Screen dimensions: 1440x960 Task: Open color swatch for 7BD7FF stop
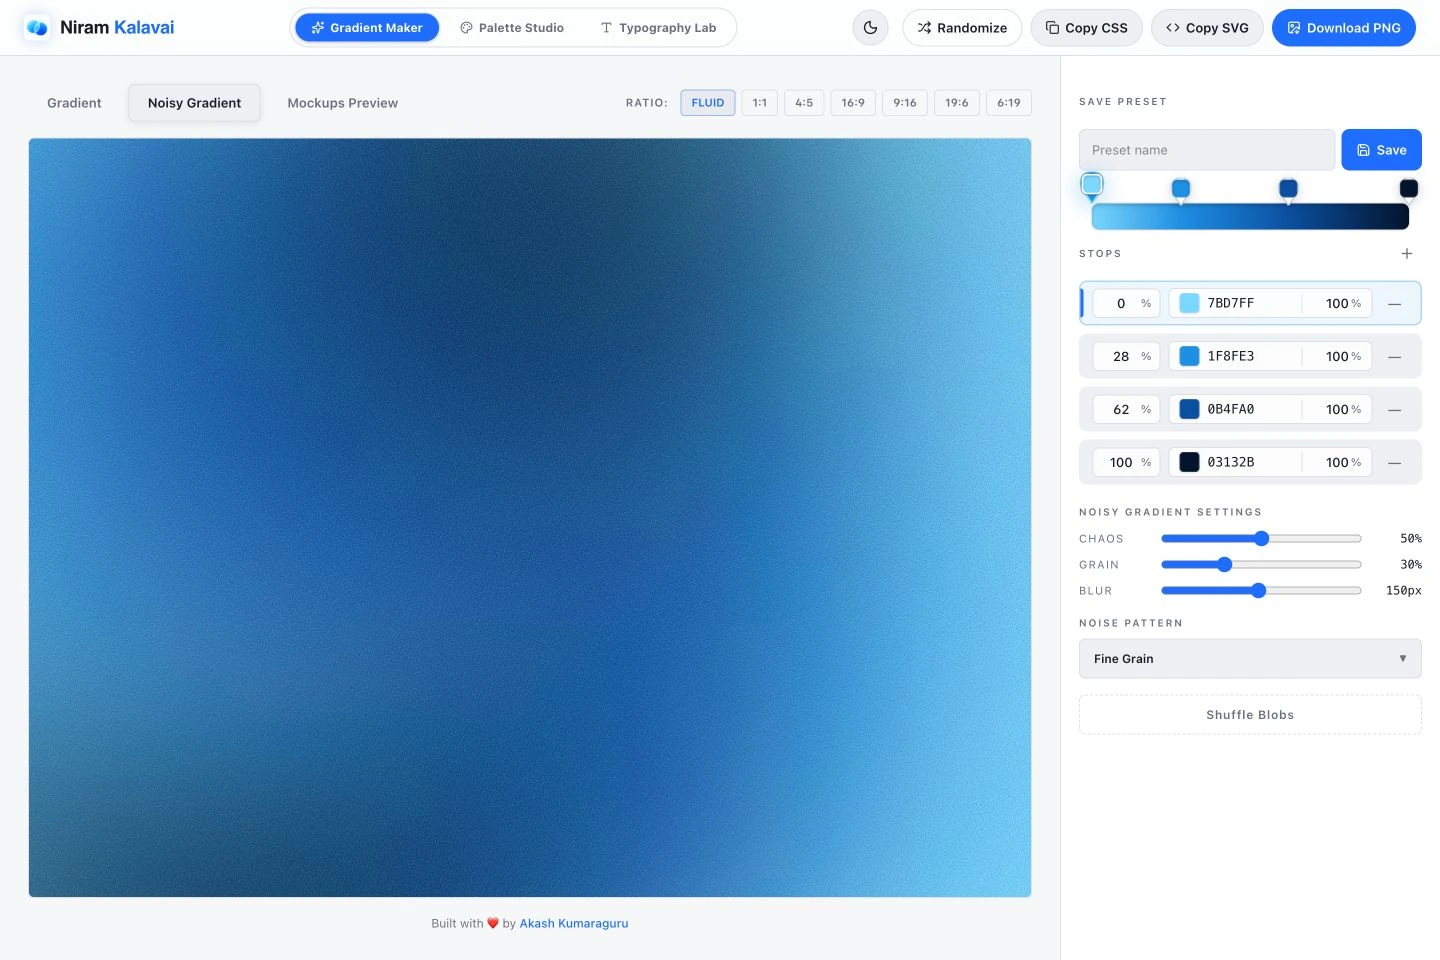pyautogui.click(x=1189, y=303)
